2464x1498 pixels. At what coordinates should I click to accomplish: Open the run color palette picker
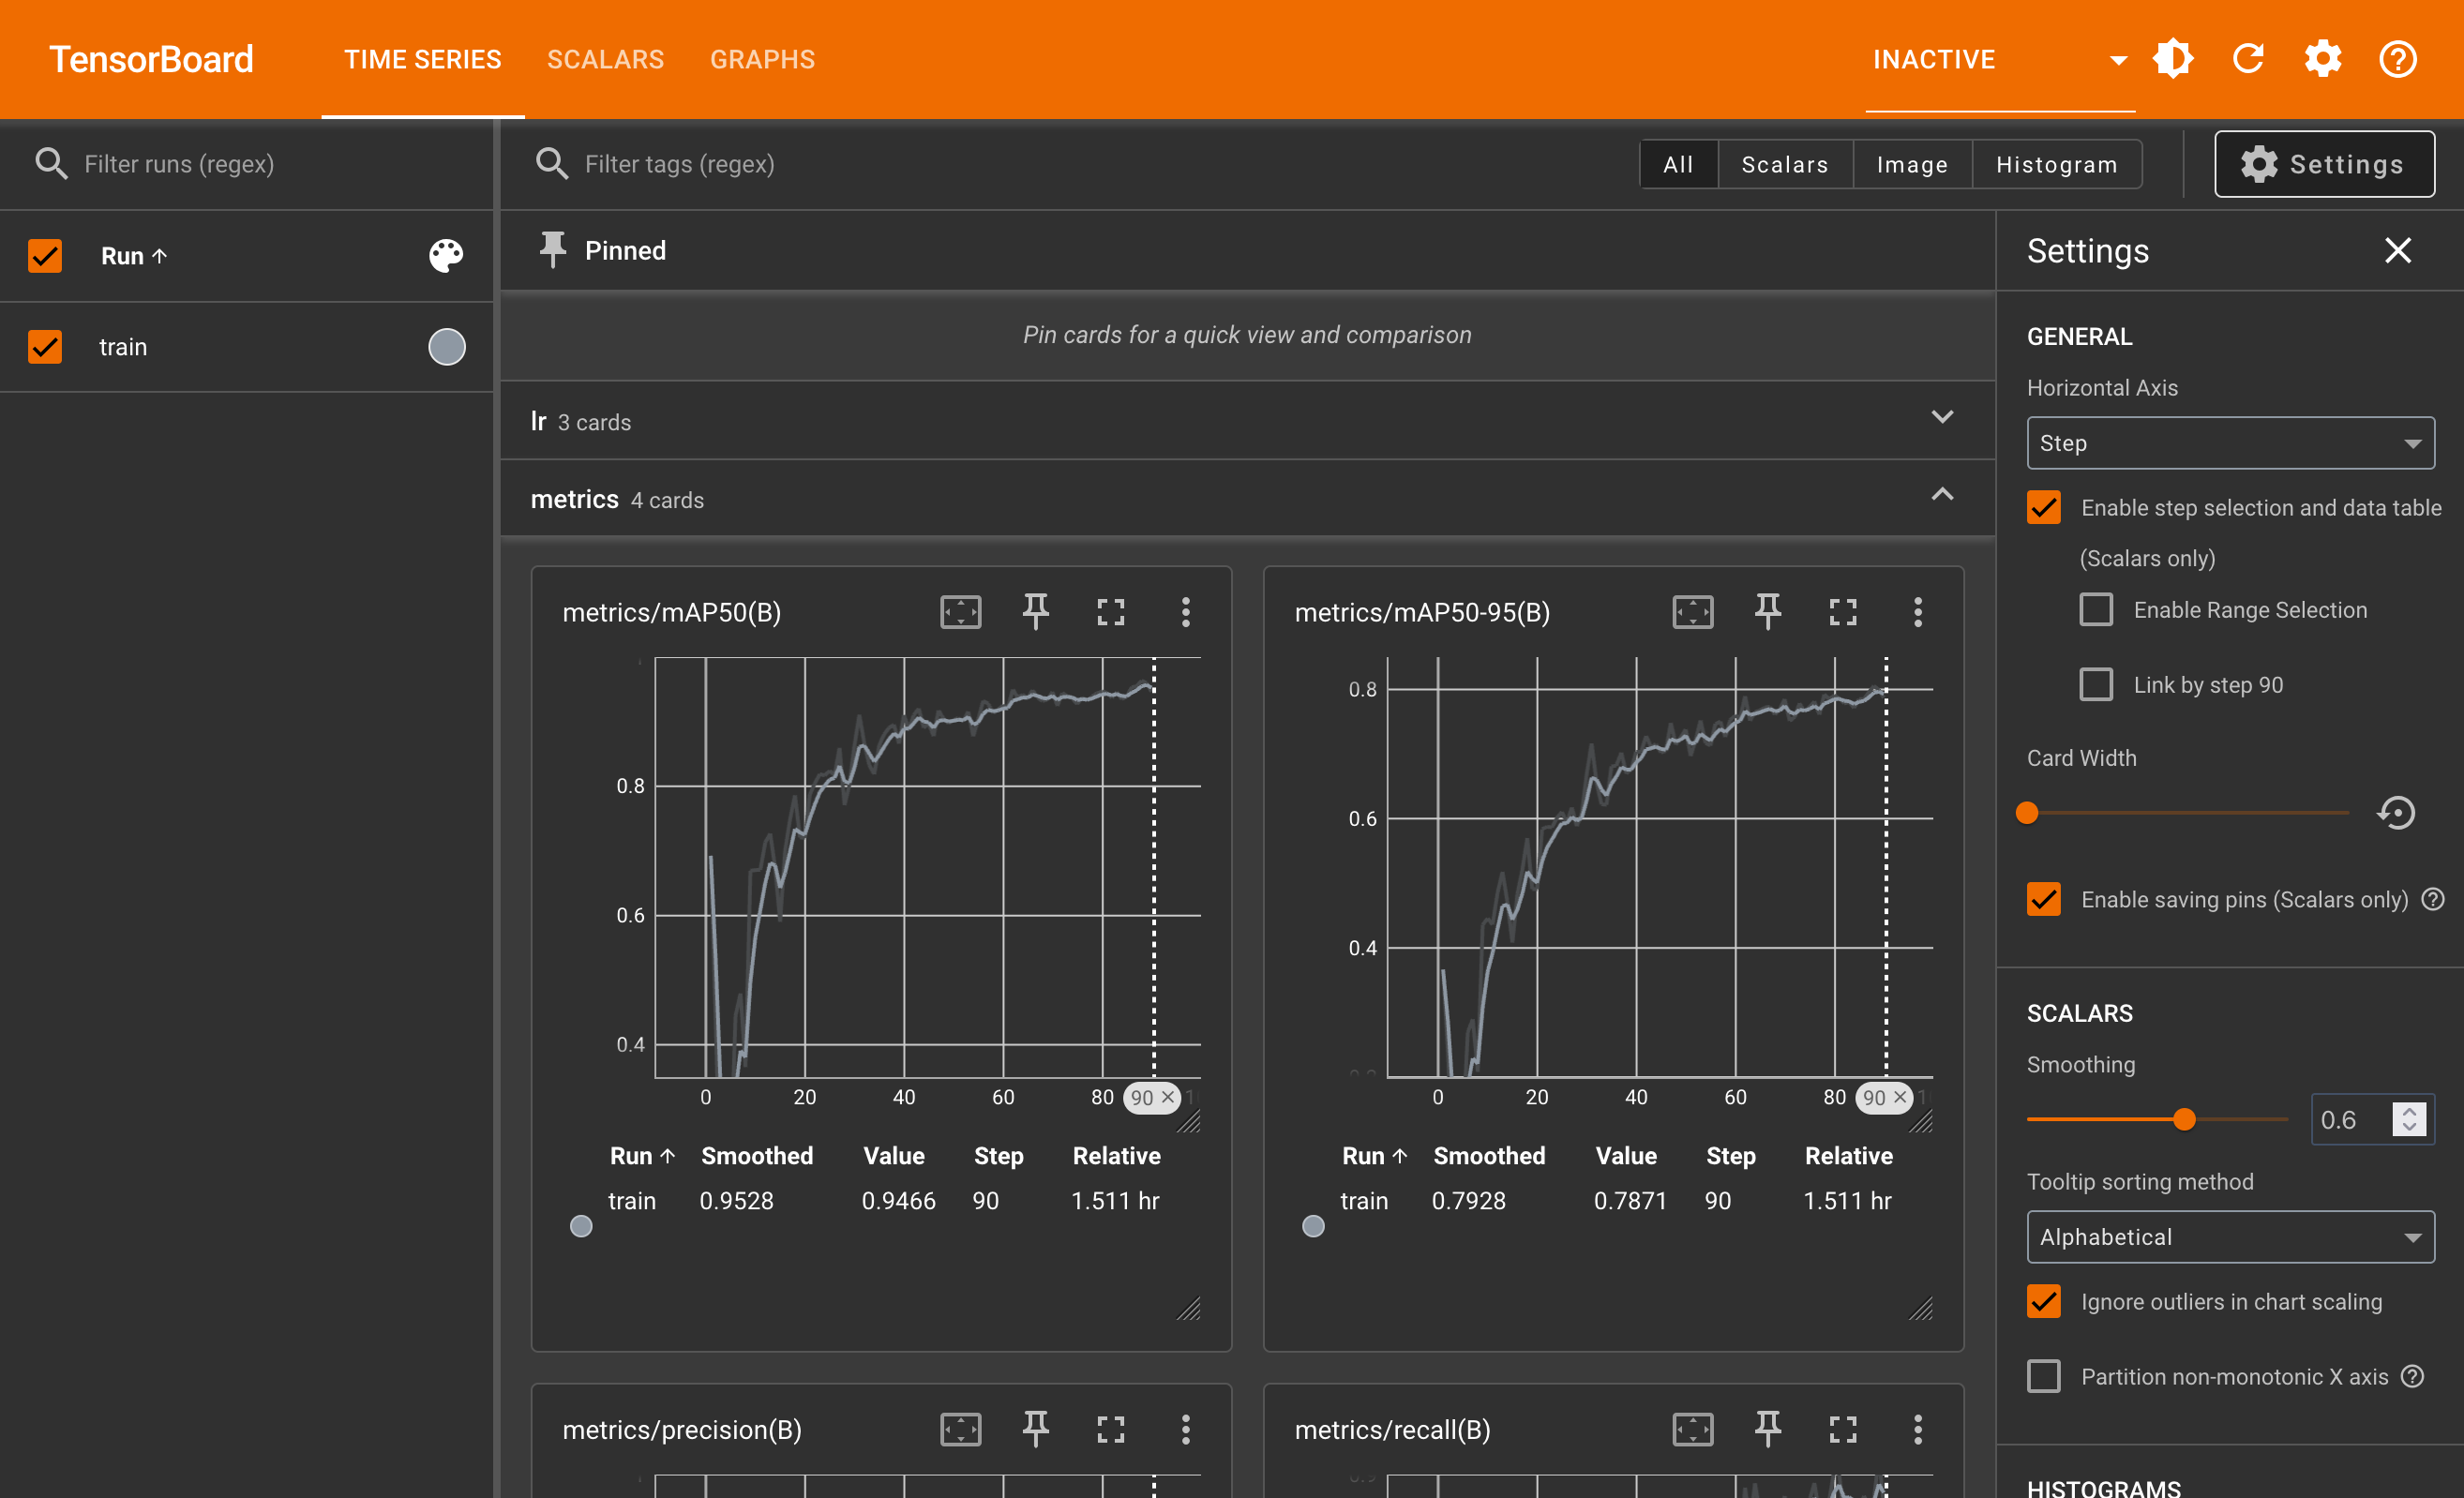(446, 256)
